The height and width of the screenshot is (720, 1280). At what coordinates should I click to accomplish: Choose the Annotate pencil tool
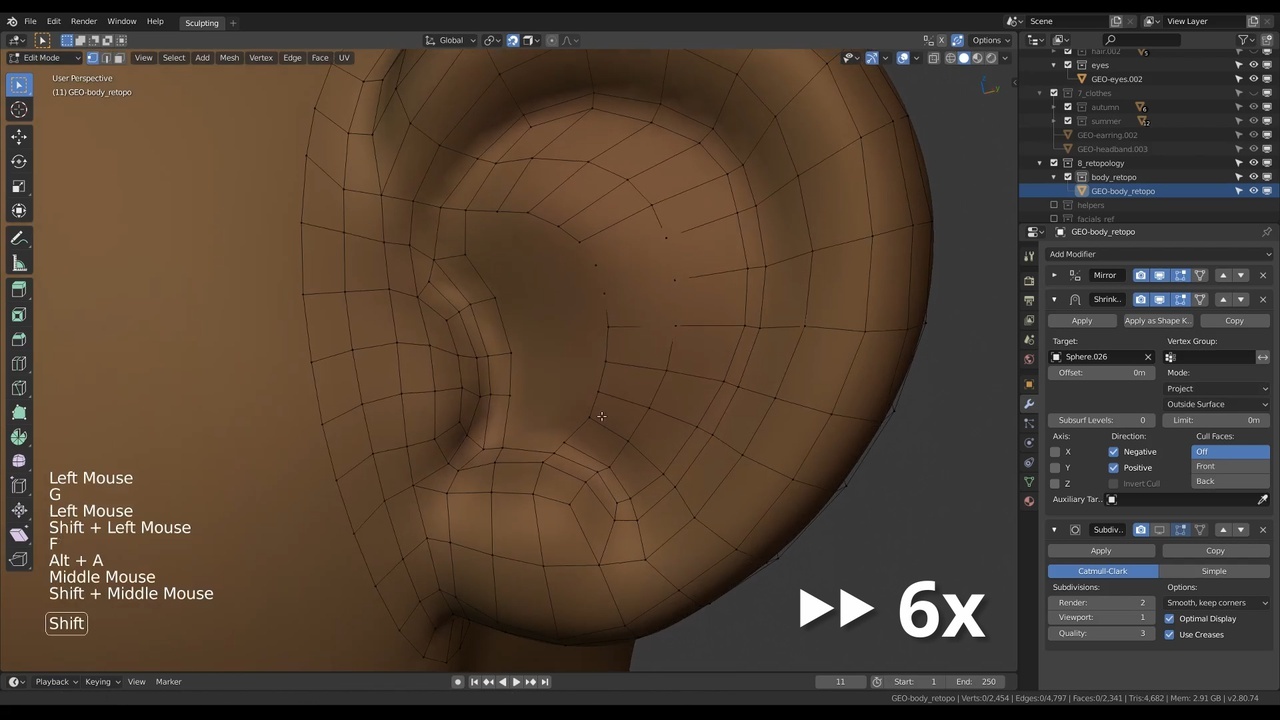point(19,239)
